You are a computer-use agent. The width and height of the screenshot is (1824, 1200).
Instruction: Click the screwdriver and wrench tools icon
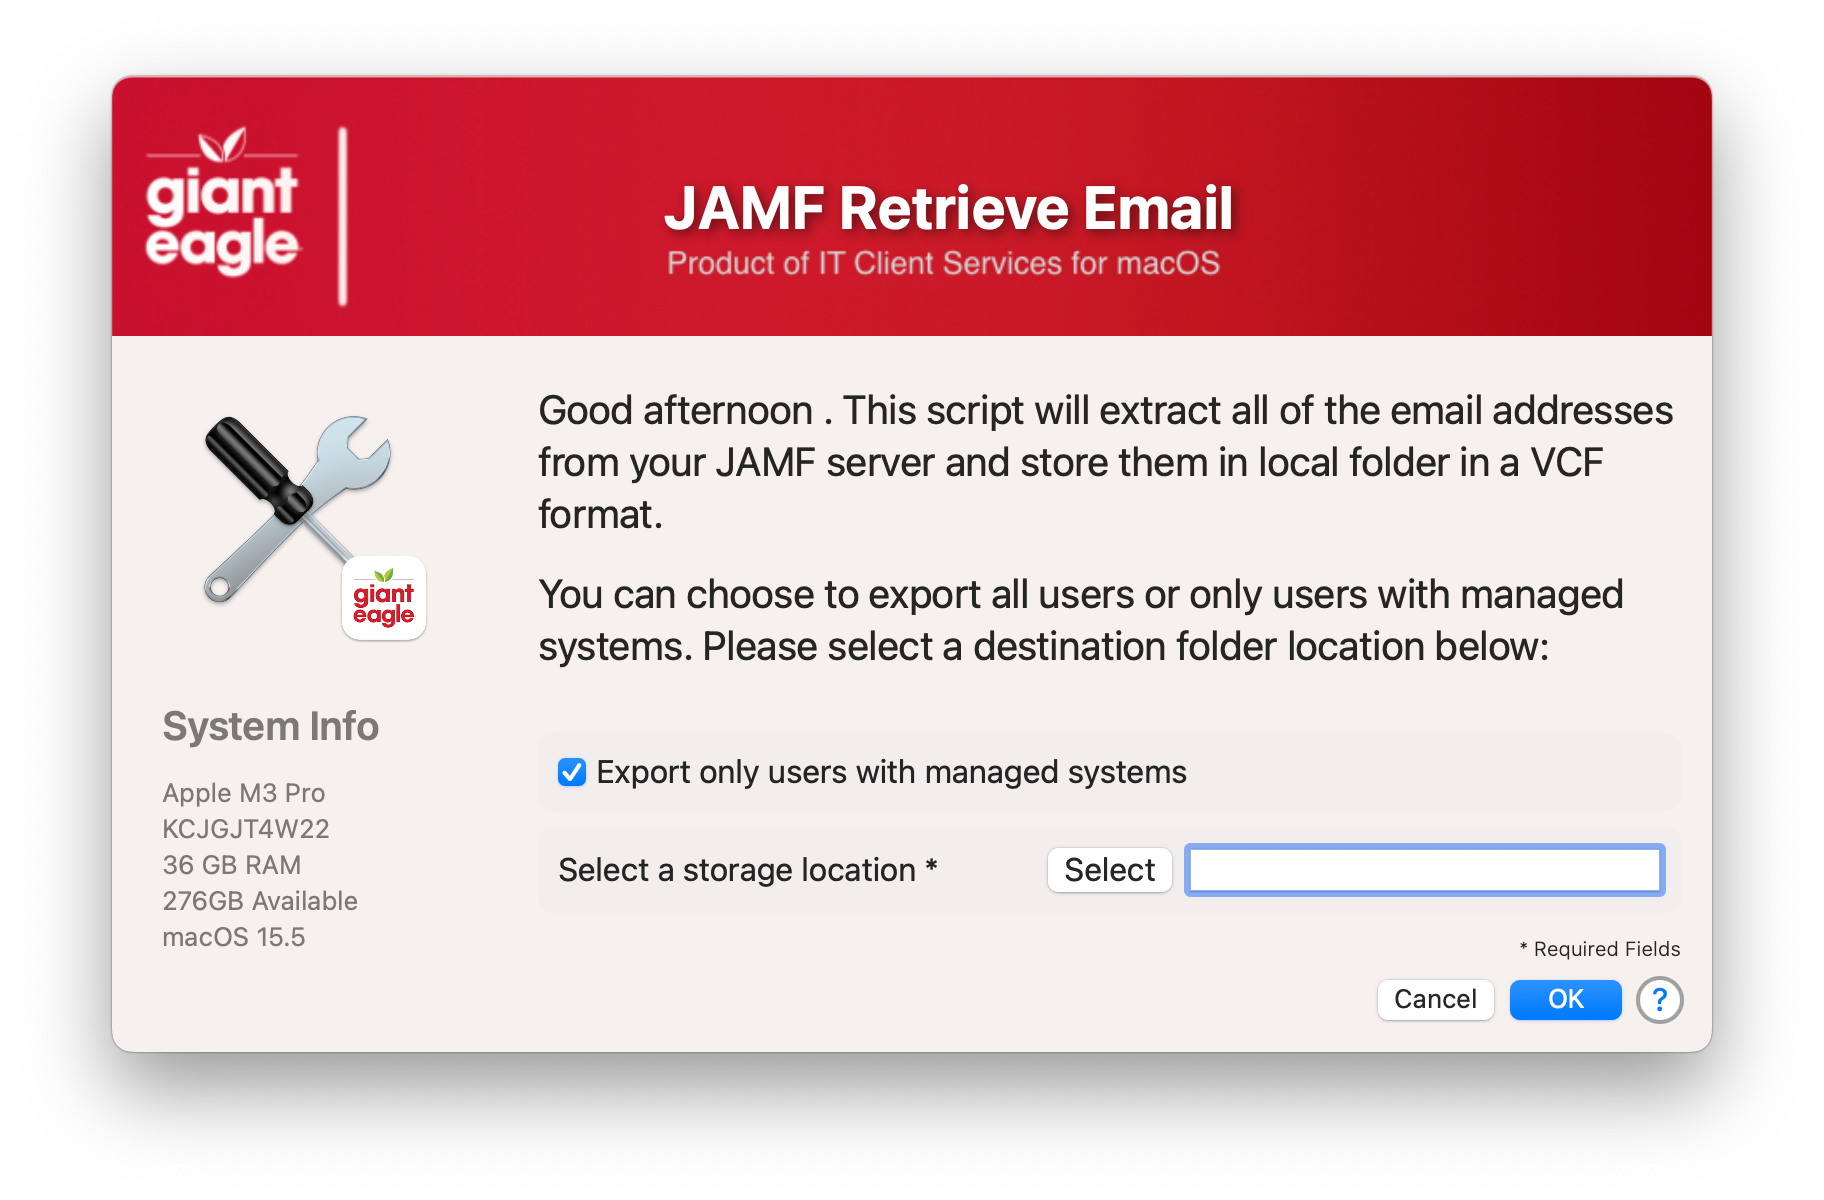[298, 508]
